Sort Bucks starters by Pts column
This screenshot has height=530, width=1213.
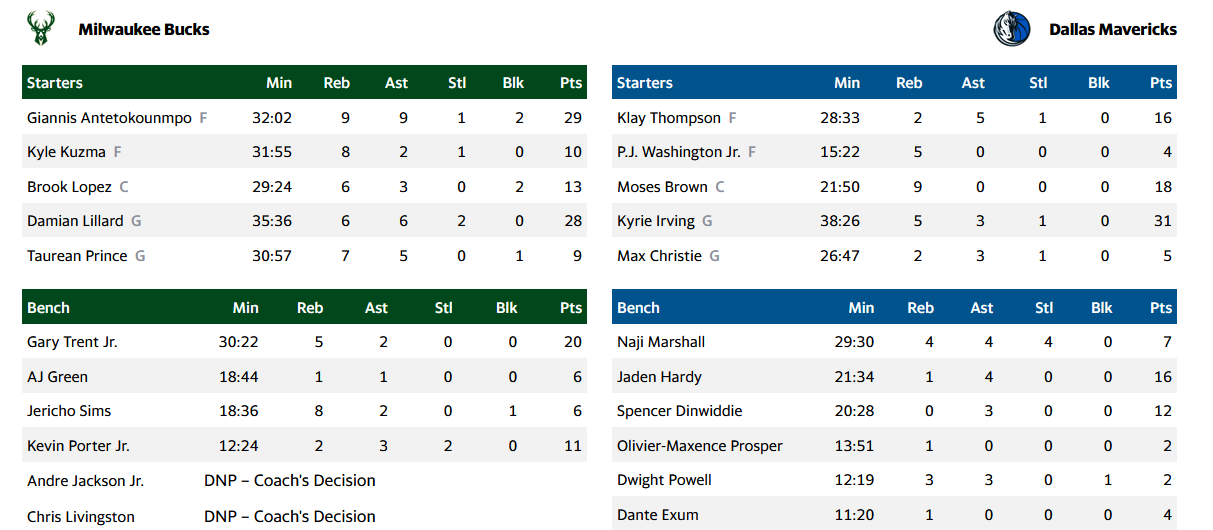(x=571, y=83)
